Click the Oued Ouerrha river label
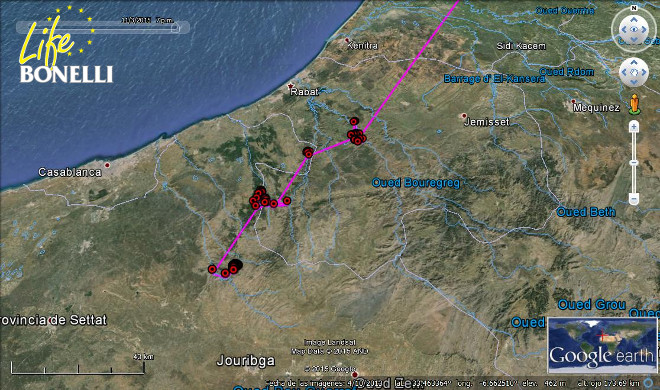660x390 pixels. [565, 11]
